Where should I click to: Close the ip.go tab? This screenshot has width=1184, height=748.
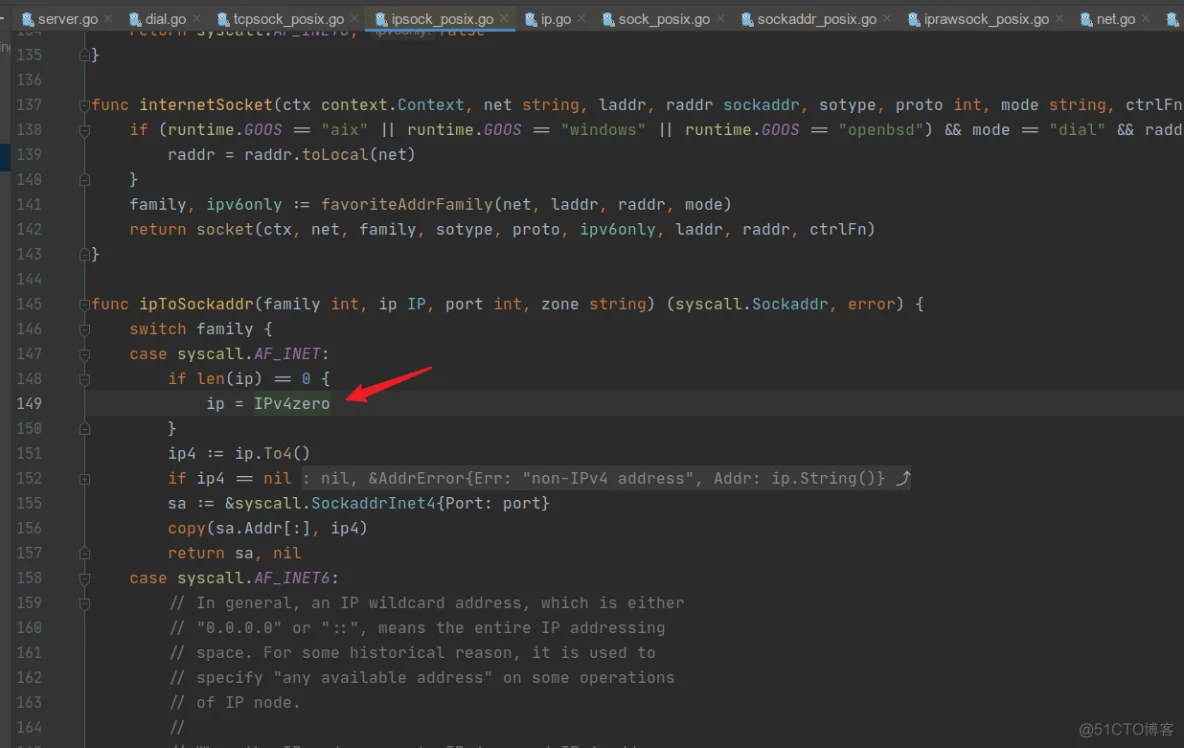click(581, 19)
